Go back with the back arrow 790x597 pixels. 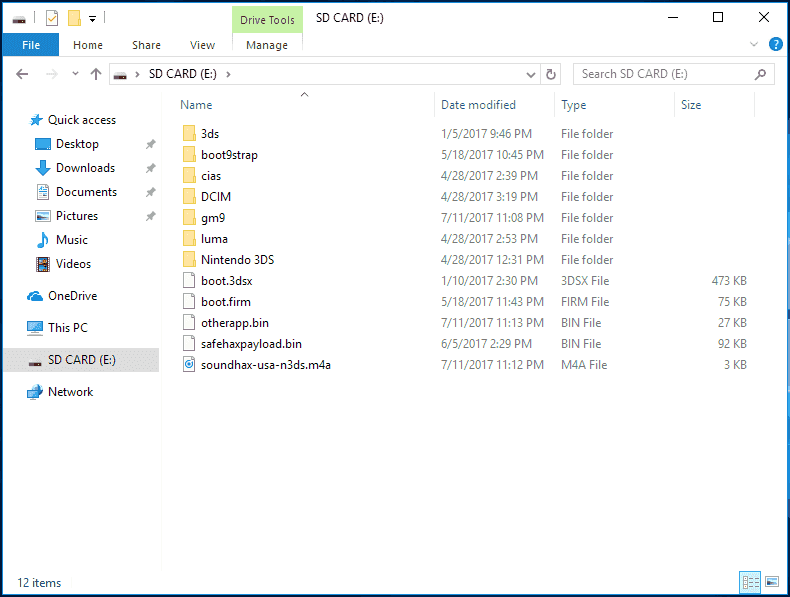click(x=22, y=74)
